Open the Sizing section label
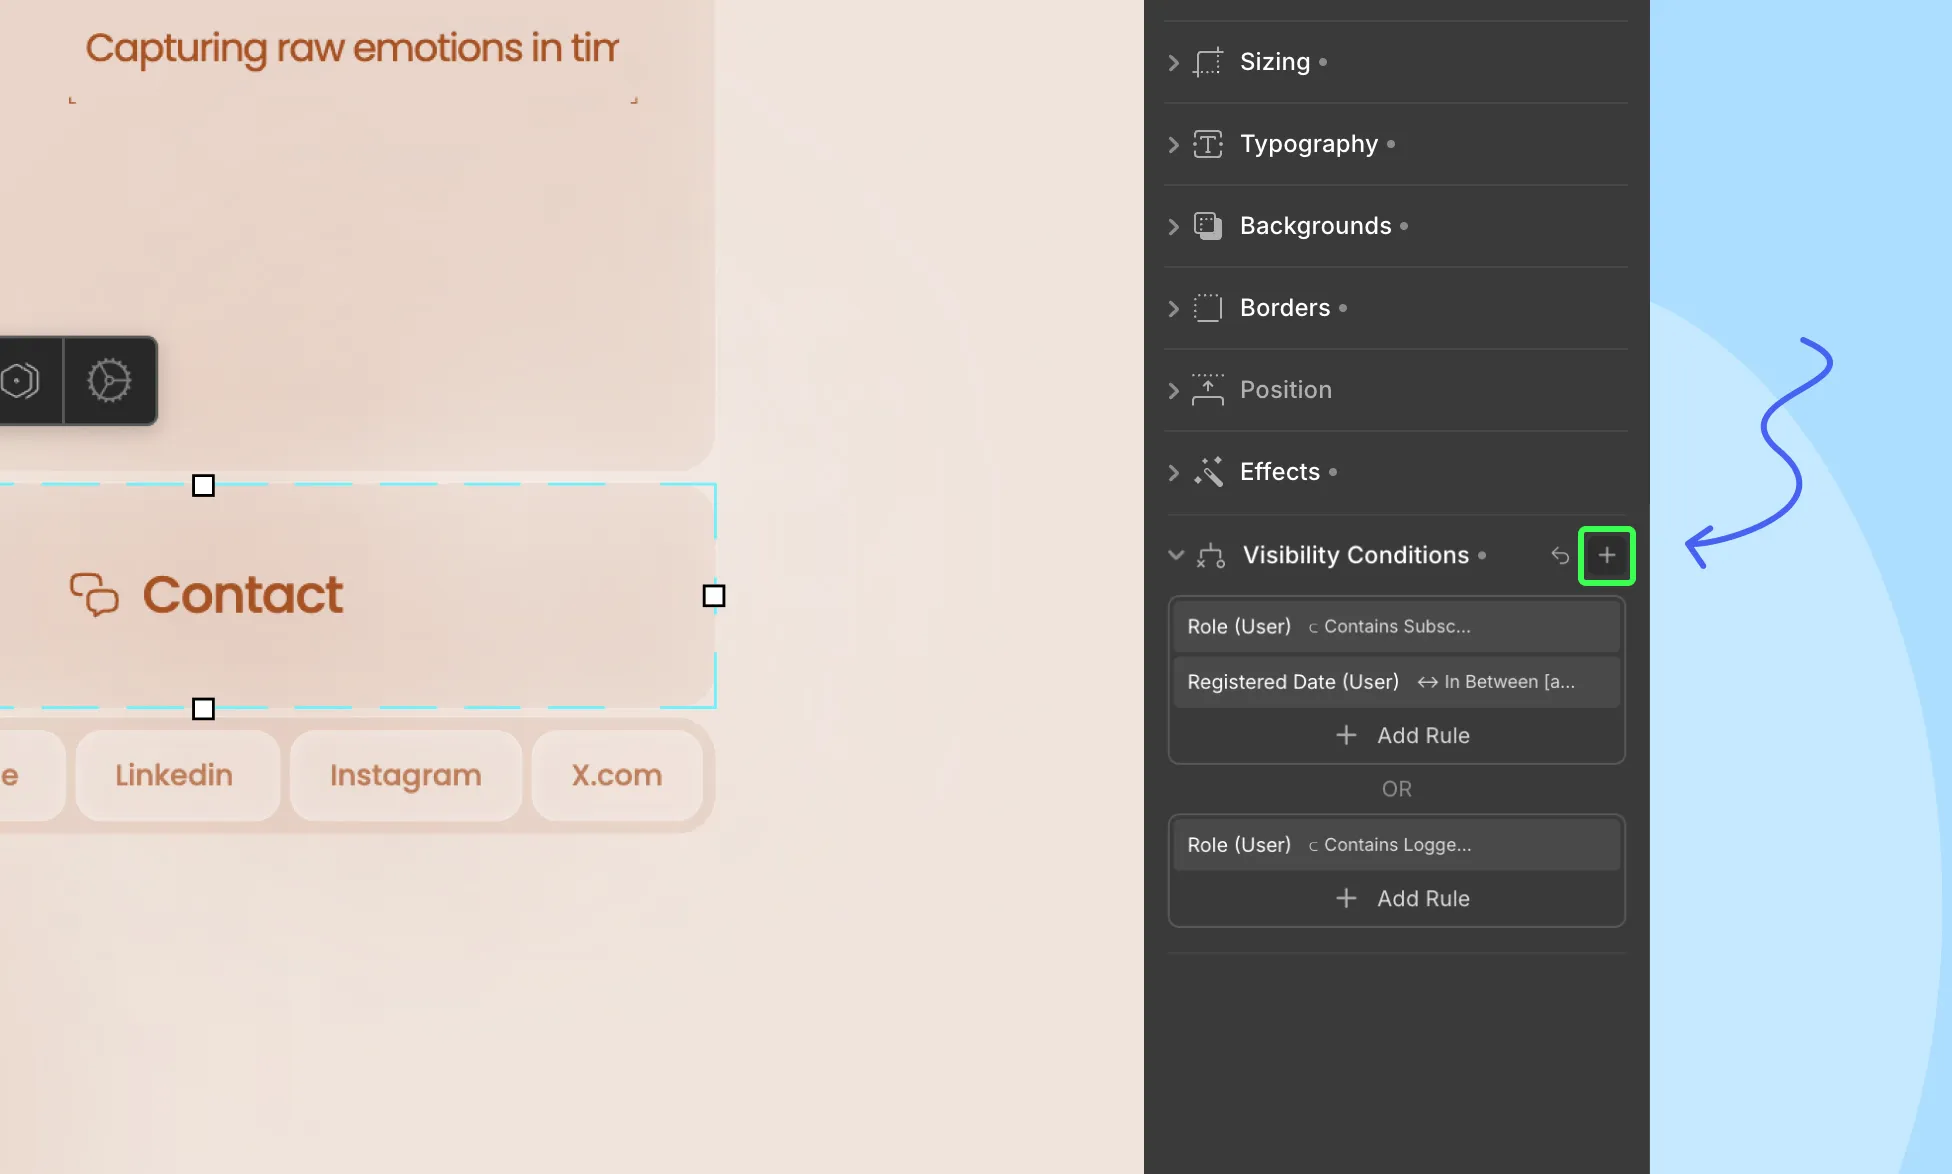The width and height of the screenshot is (1952, 1174). tap(1275, 62)
